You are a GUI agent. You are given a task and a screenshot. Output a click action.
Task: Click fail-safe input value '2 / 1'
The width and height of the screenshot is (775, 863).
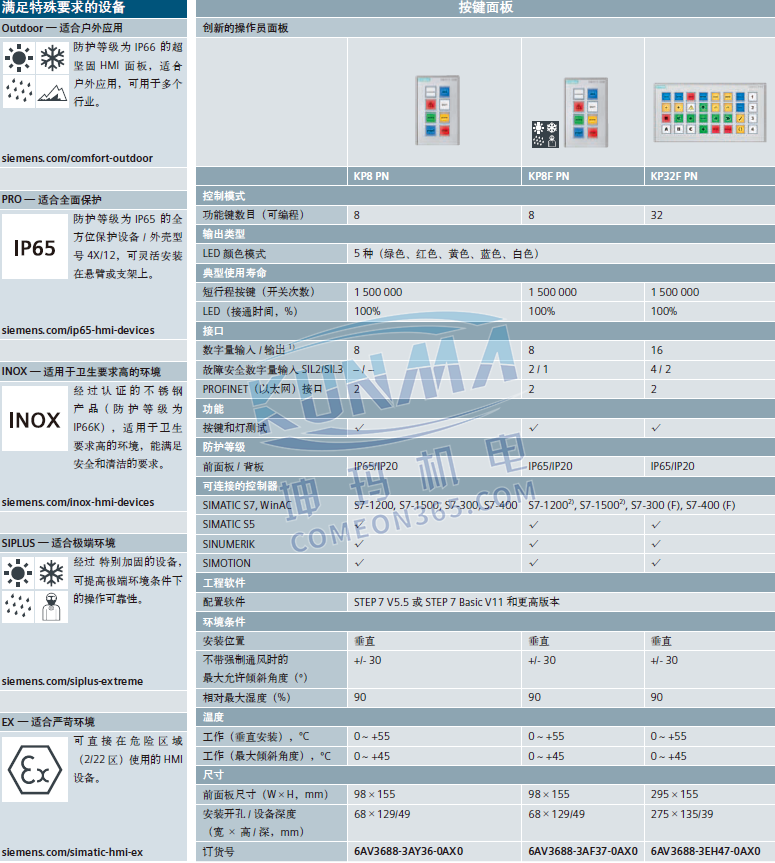(538, 369)
